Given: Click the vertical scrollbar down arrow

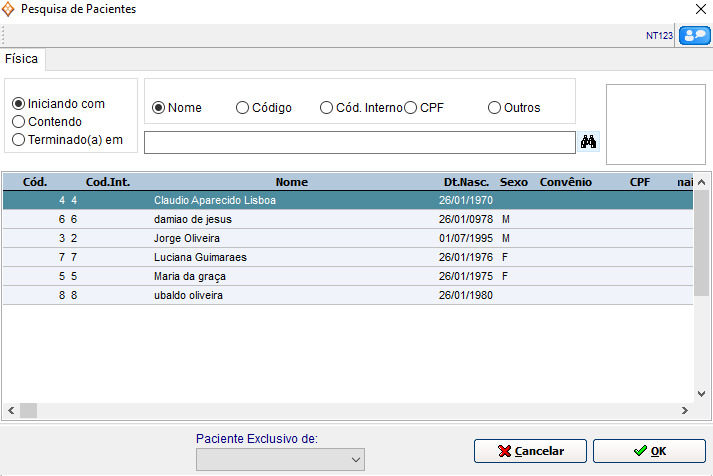Looking at the screenshot, I should pyautogui.click(x=702, y=394).
